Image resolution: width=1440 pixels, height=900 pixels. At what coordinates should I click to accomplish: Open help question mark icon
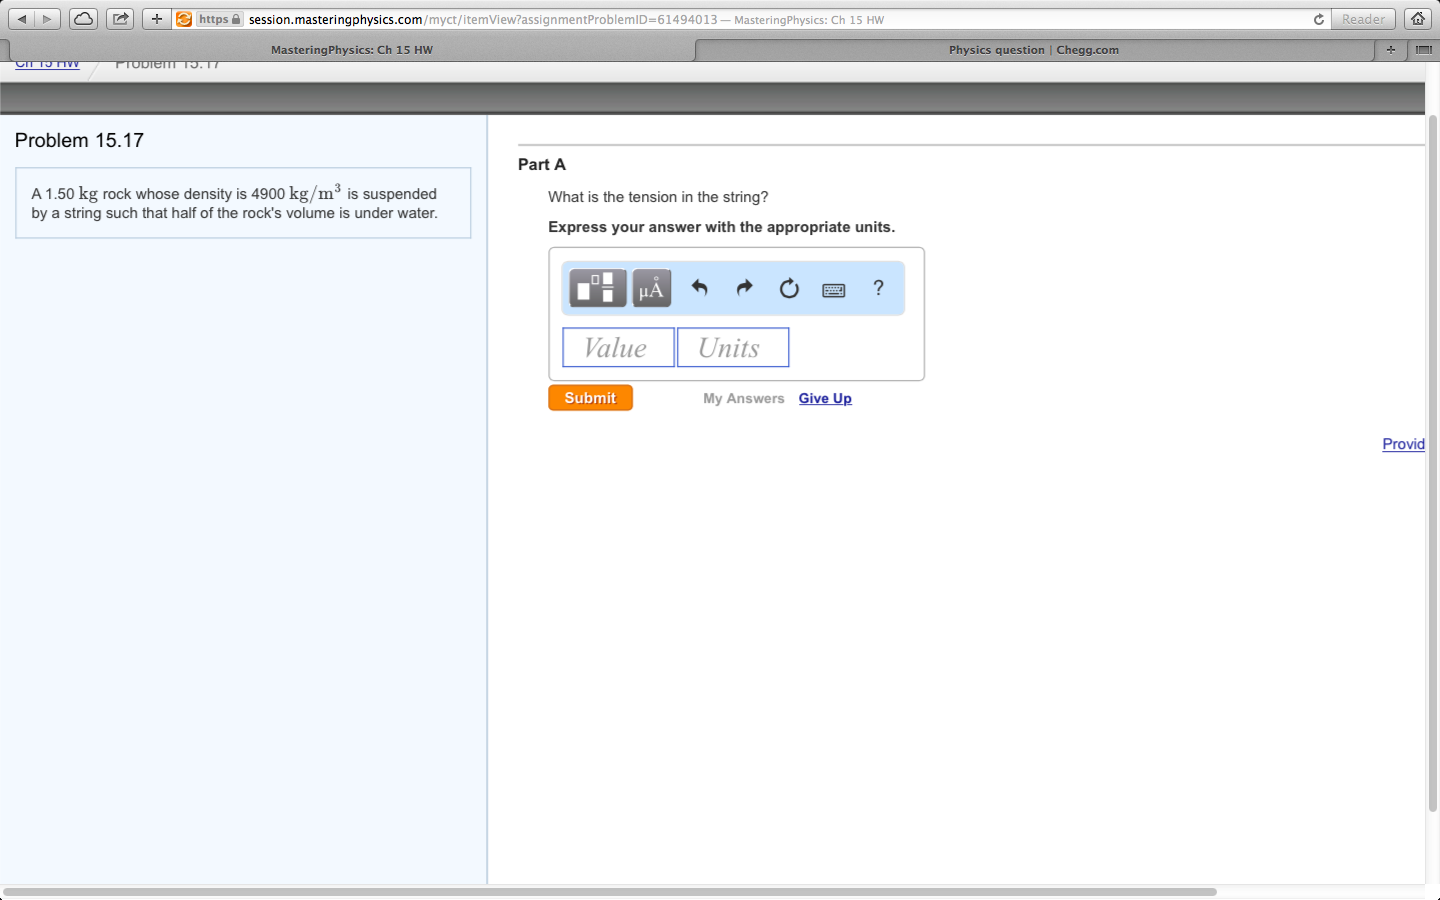point(878,288)
